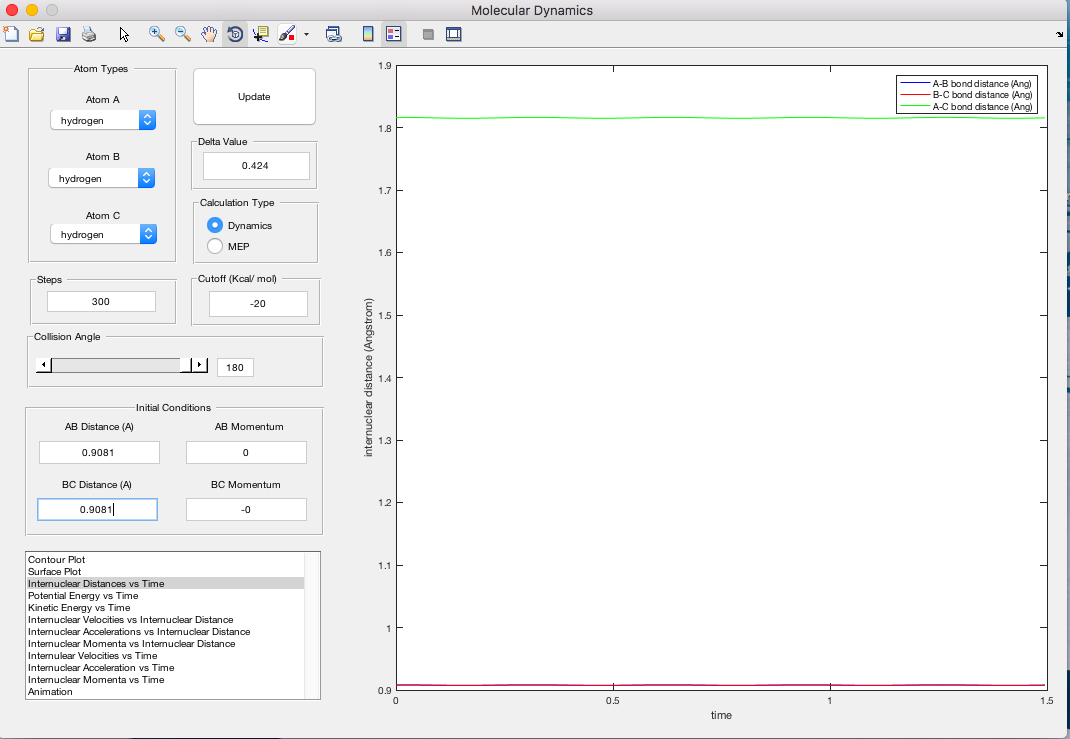Screen dimensions: 1070x739
Task: Click the Save Figure floppy disk icon
Action: 63,34
